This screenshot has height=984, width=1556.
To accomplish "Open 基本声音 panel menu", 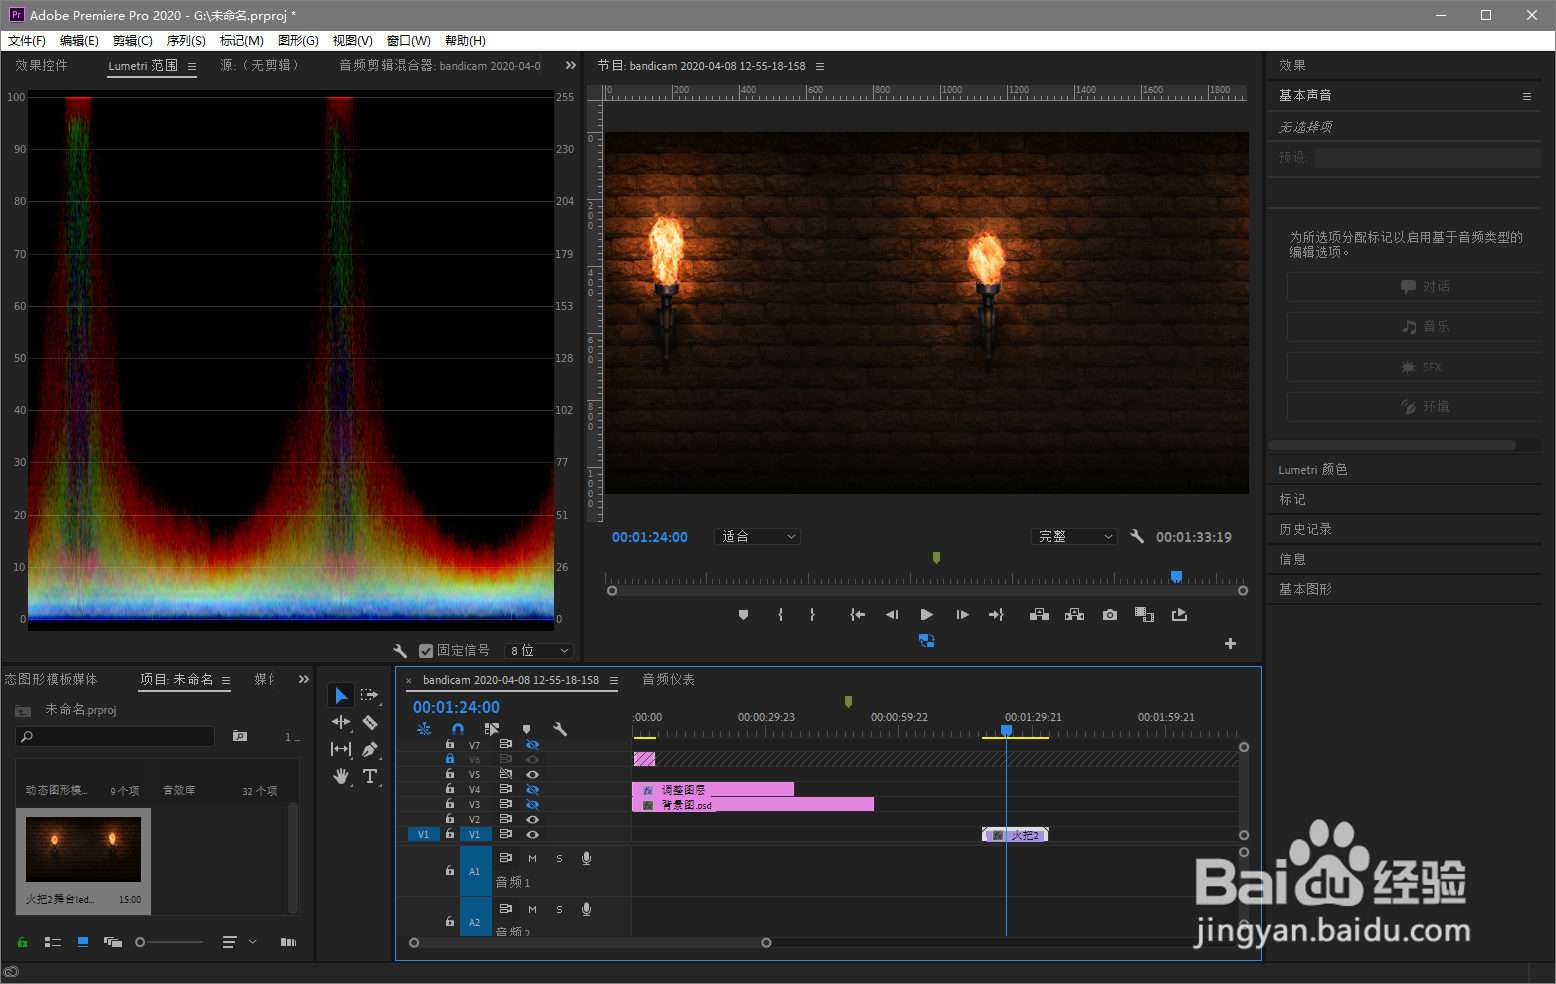I will [1527, 96].
